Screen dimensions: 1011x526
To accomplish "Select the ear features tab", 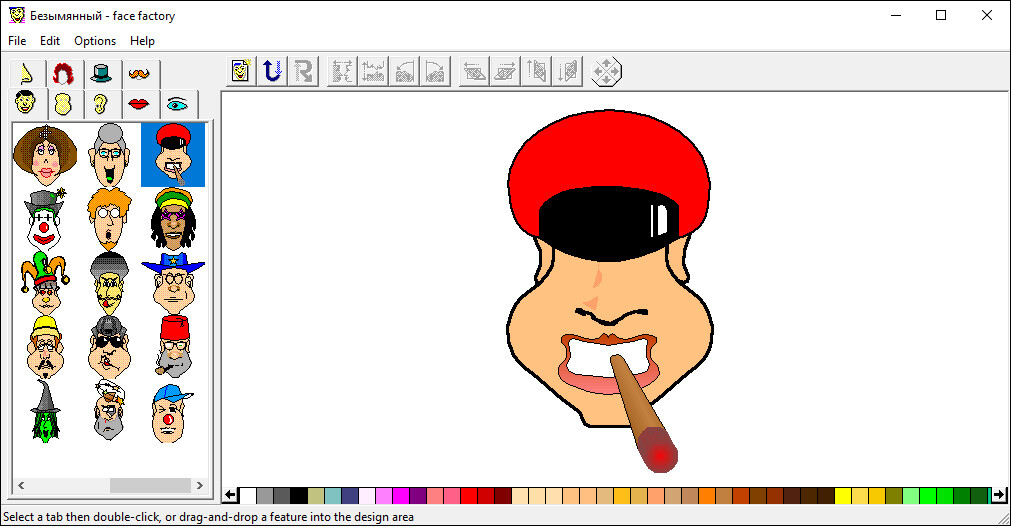I will tap(101, 104).
